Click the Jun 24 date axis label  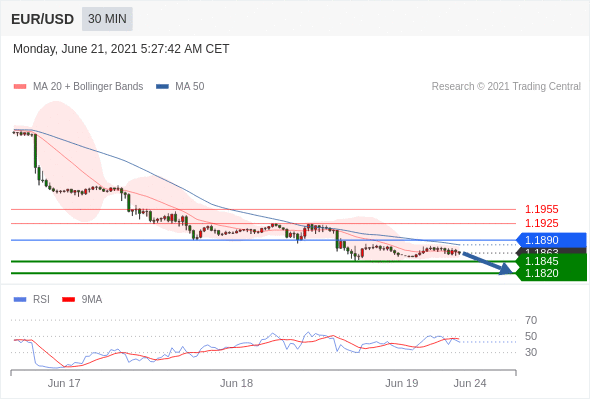[470, 383]
